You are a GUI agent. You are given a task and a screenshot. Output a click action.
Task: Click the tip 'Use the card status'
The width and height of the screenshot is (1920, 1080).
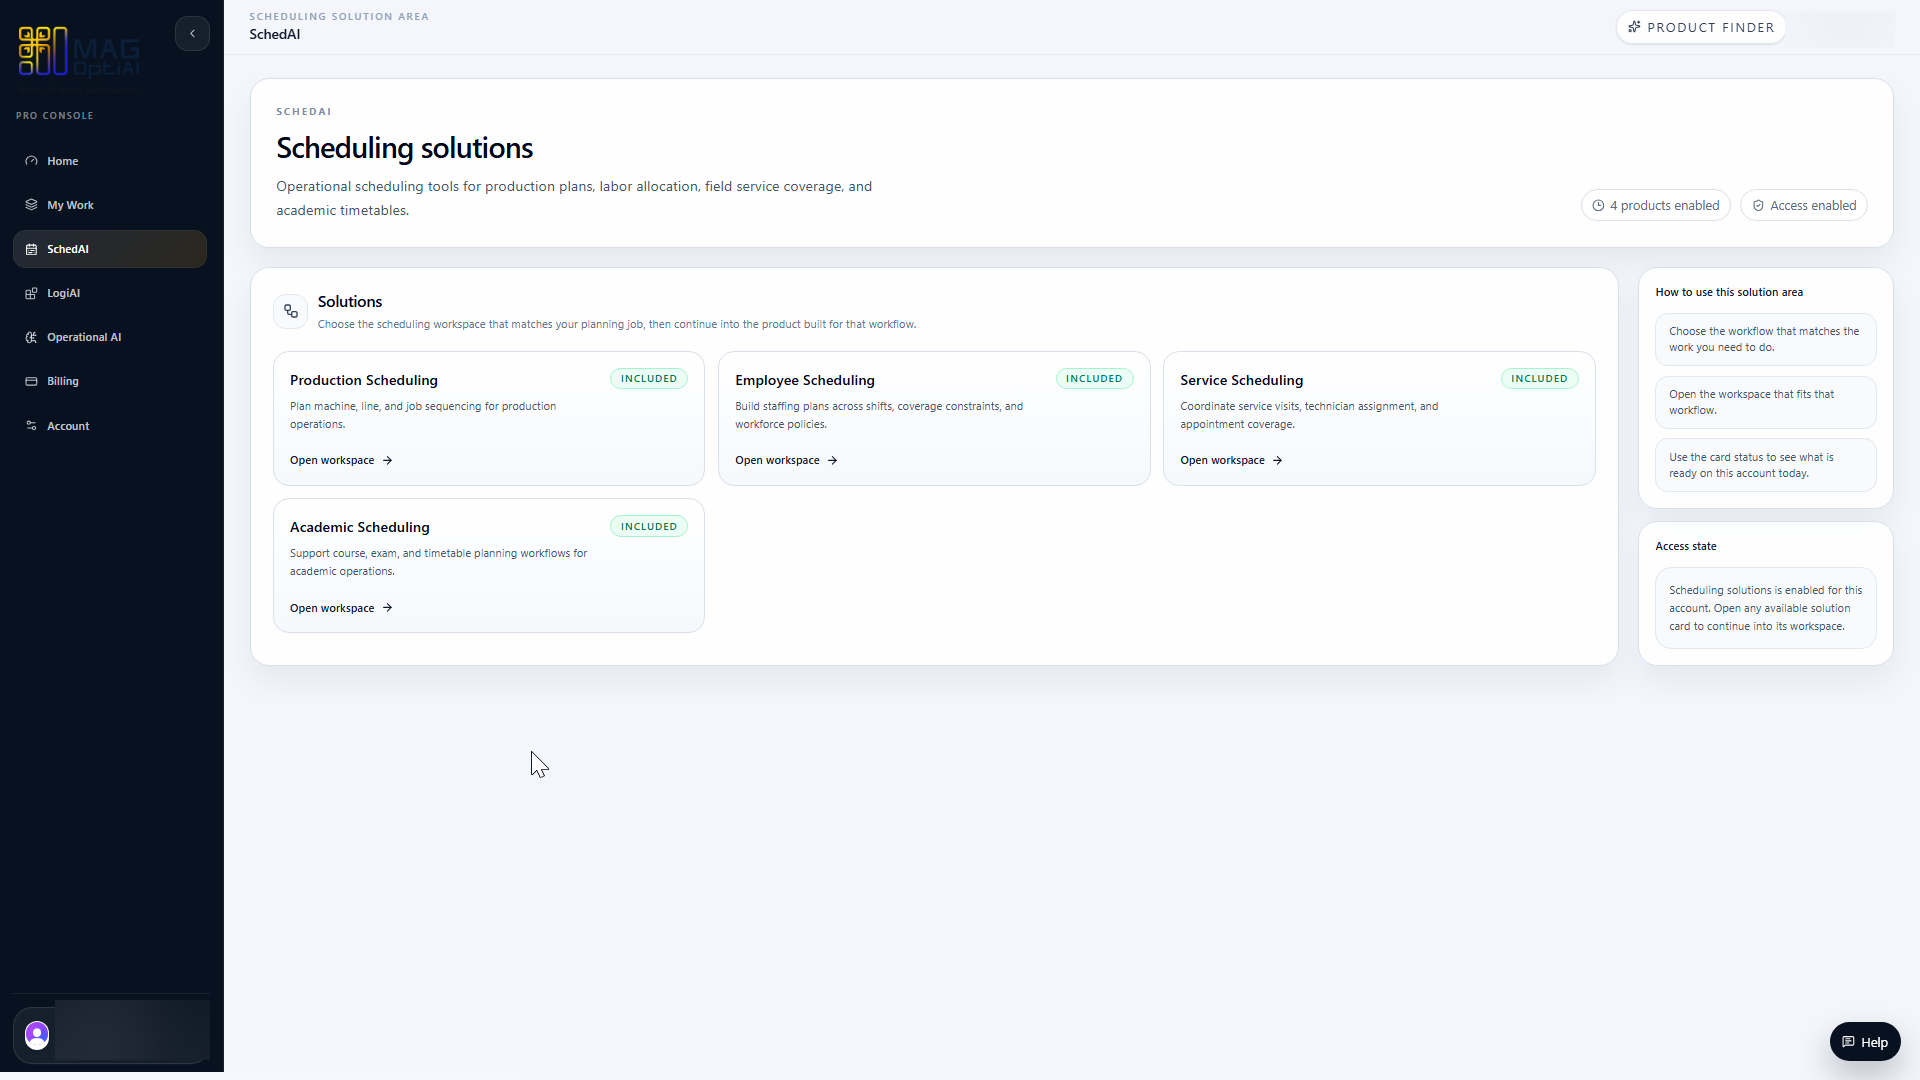[x=1765, y=465]
